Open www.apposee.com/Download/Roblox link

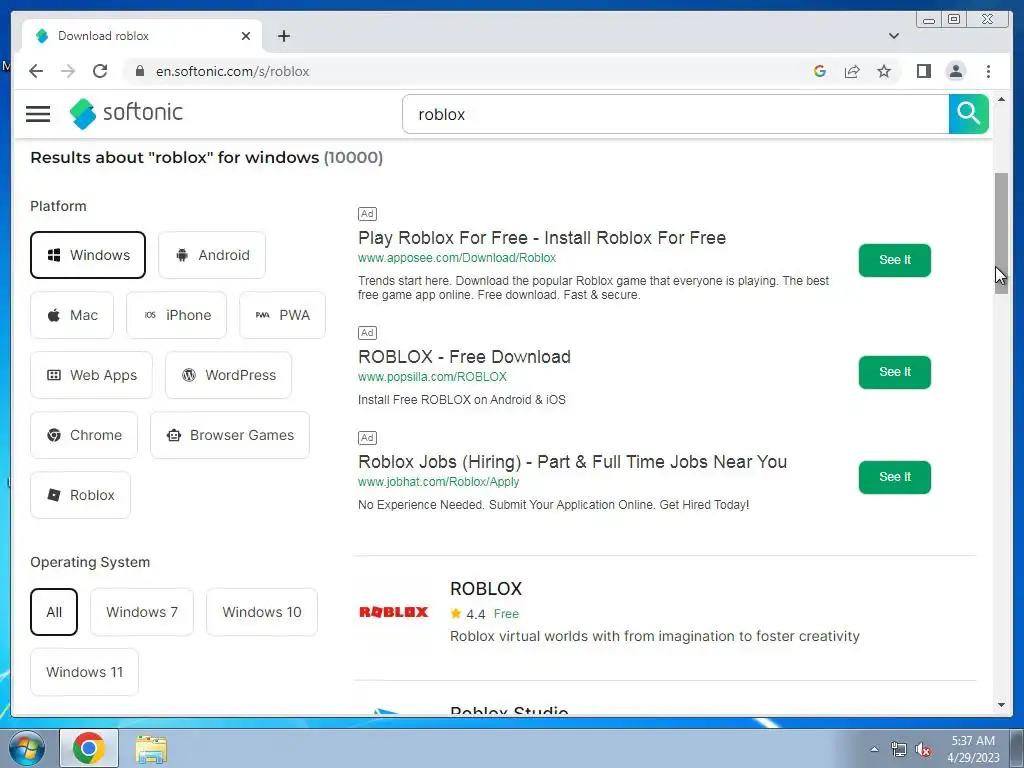(456, 258)
